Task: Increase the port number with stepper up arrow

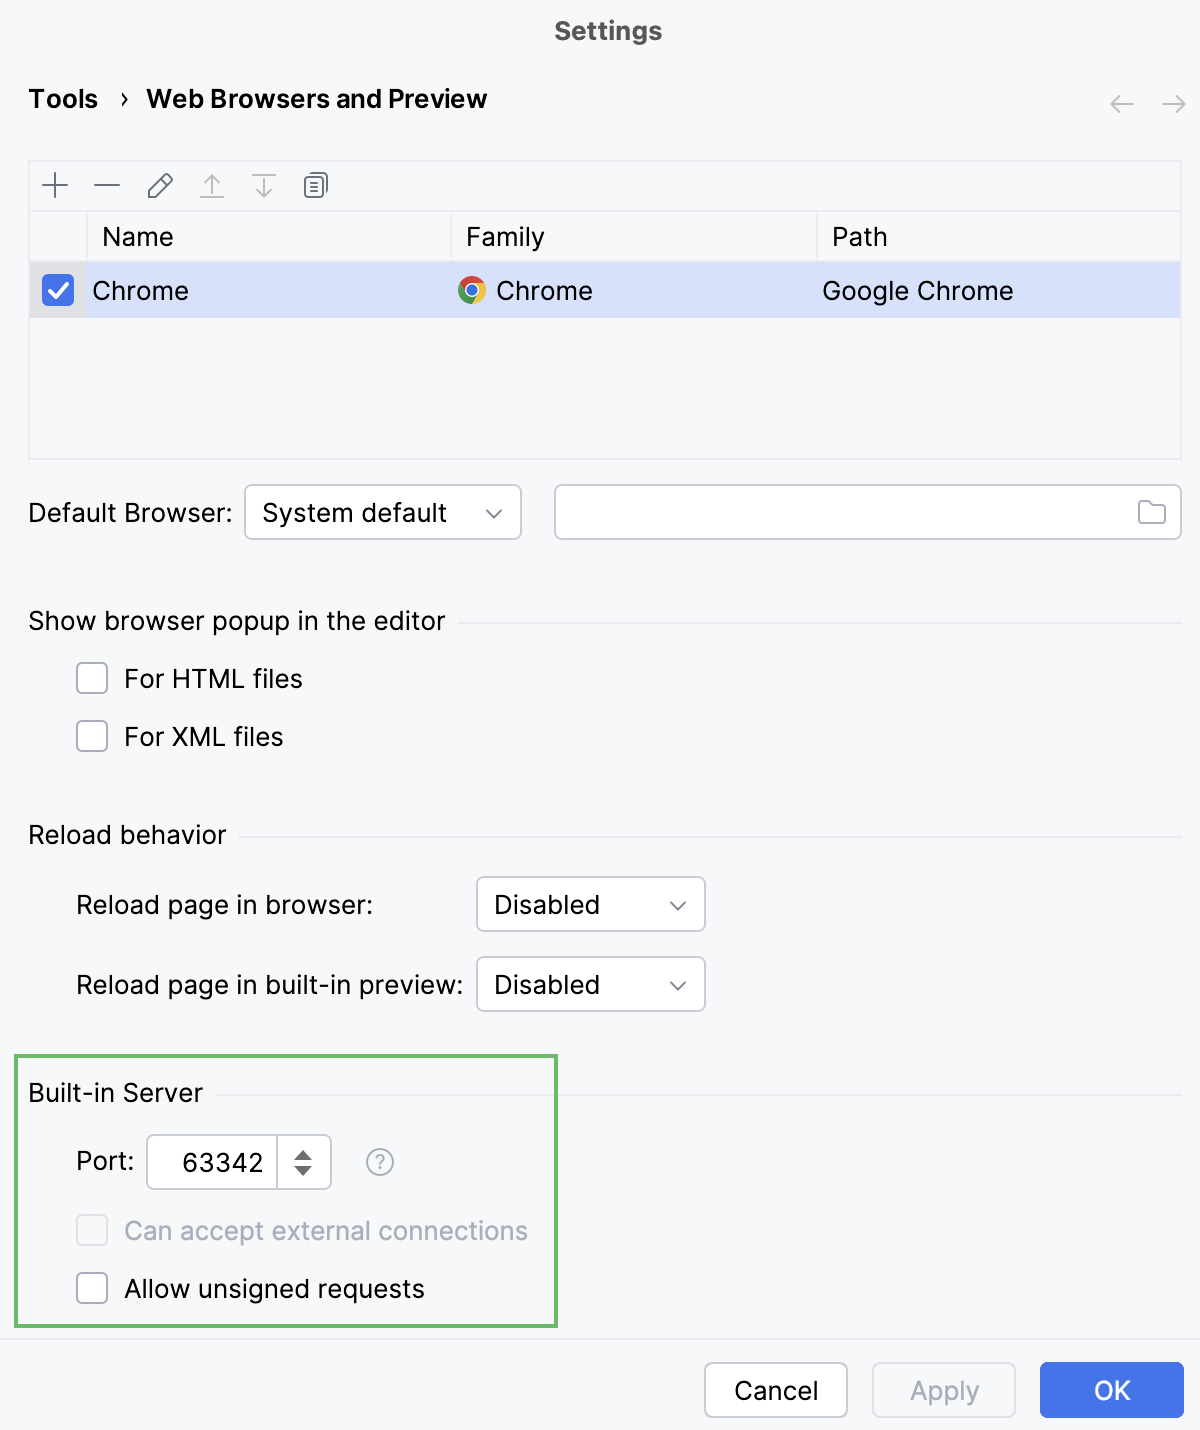Action: (303, 1154)
